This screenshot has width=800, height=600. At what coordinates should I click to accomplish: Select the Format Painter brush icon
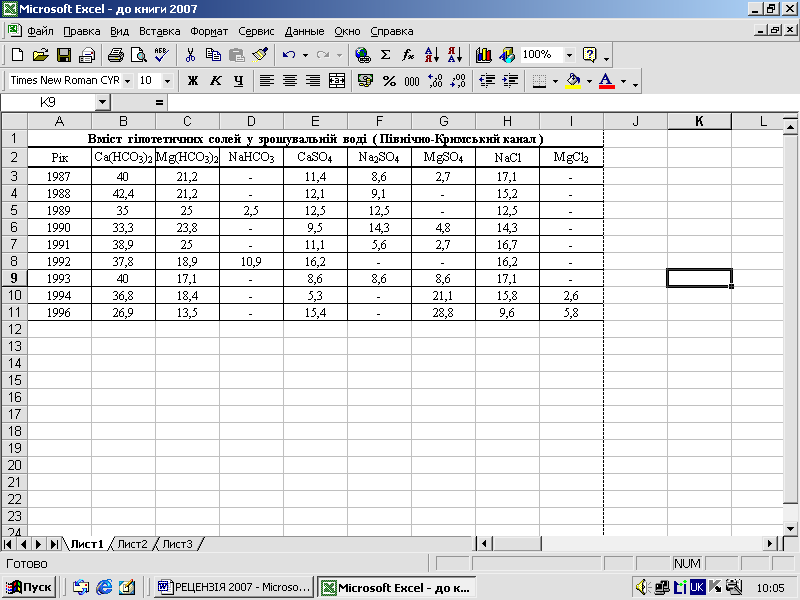pos(260,55)
